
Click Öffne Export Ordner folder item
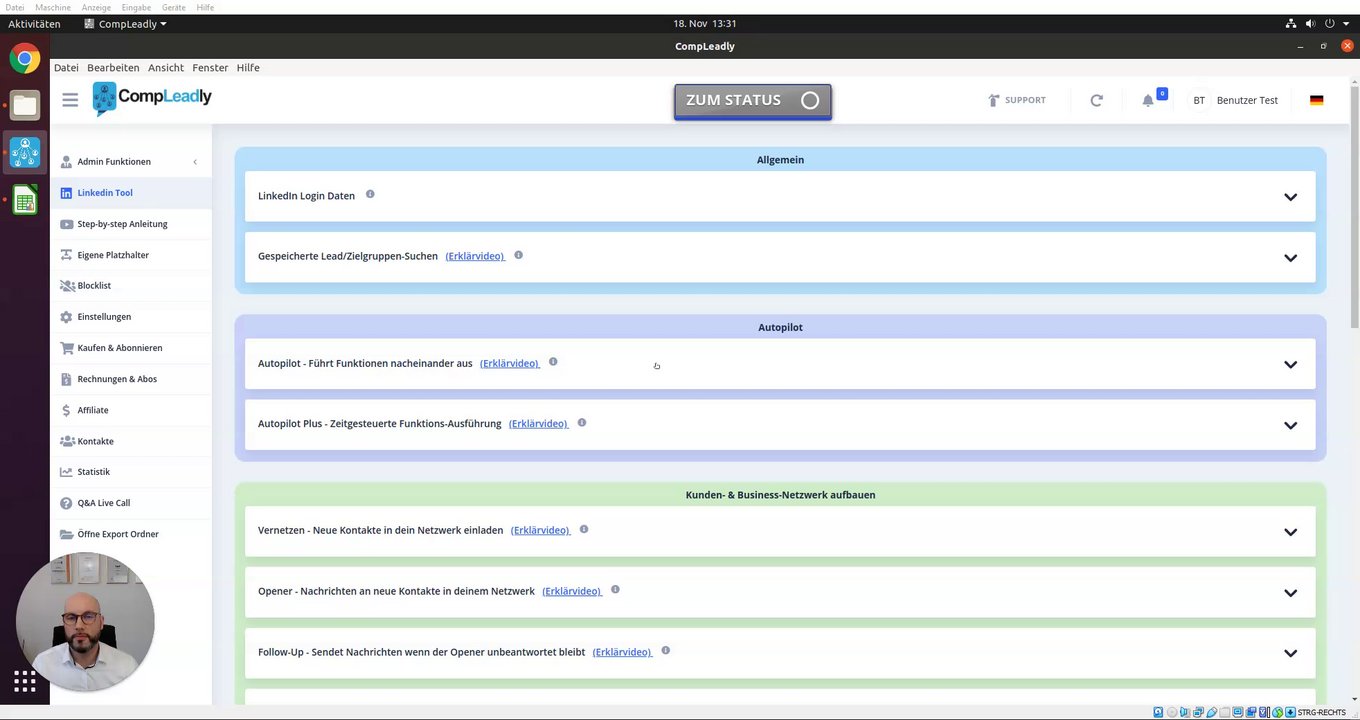131,534
